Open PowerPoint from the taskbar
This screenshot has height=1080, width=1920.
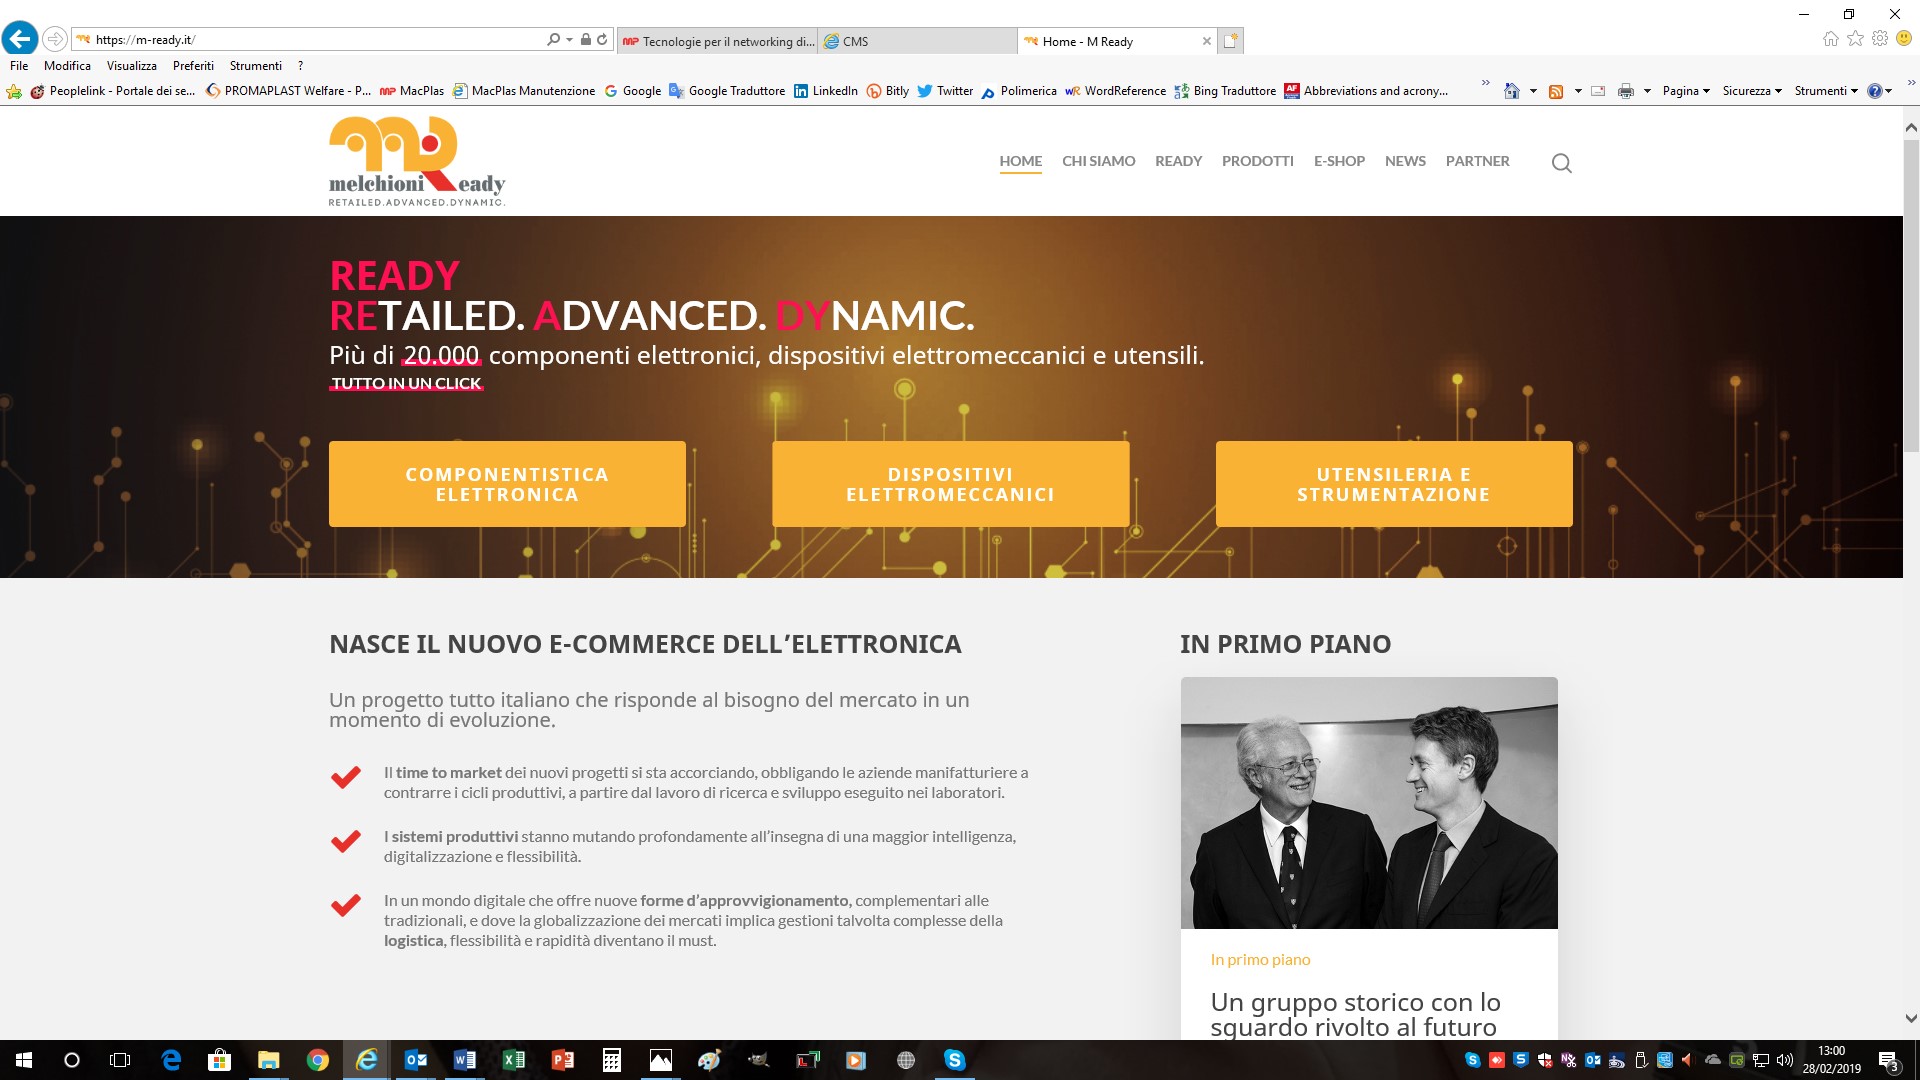563,1060
